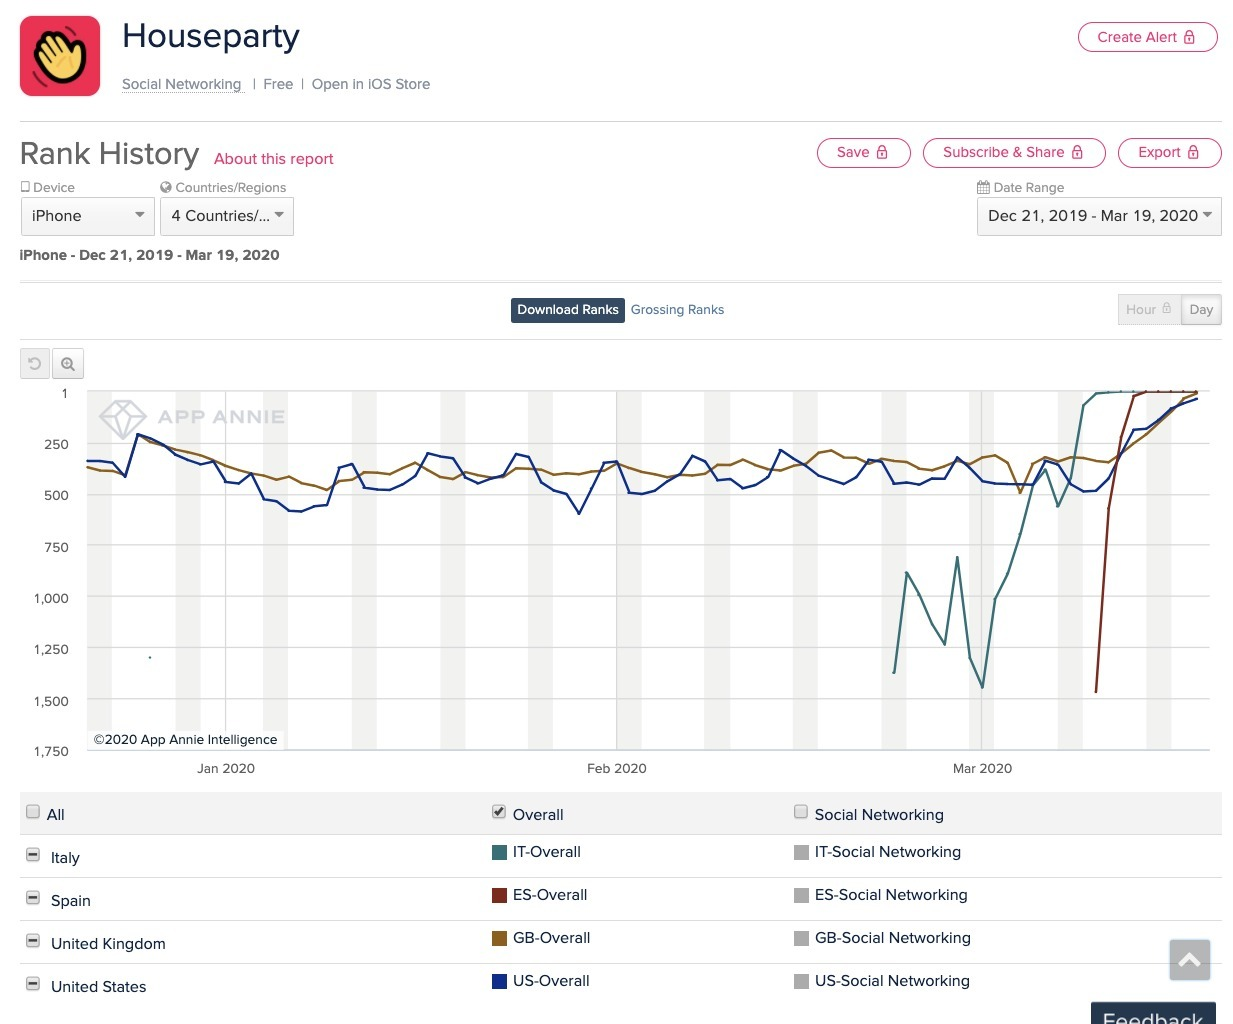The width and height of the screenshot is (1233, 1024).
Task: Open the date range picker dropdown
Action: [x=1099, y=216]
